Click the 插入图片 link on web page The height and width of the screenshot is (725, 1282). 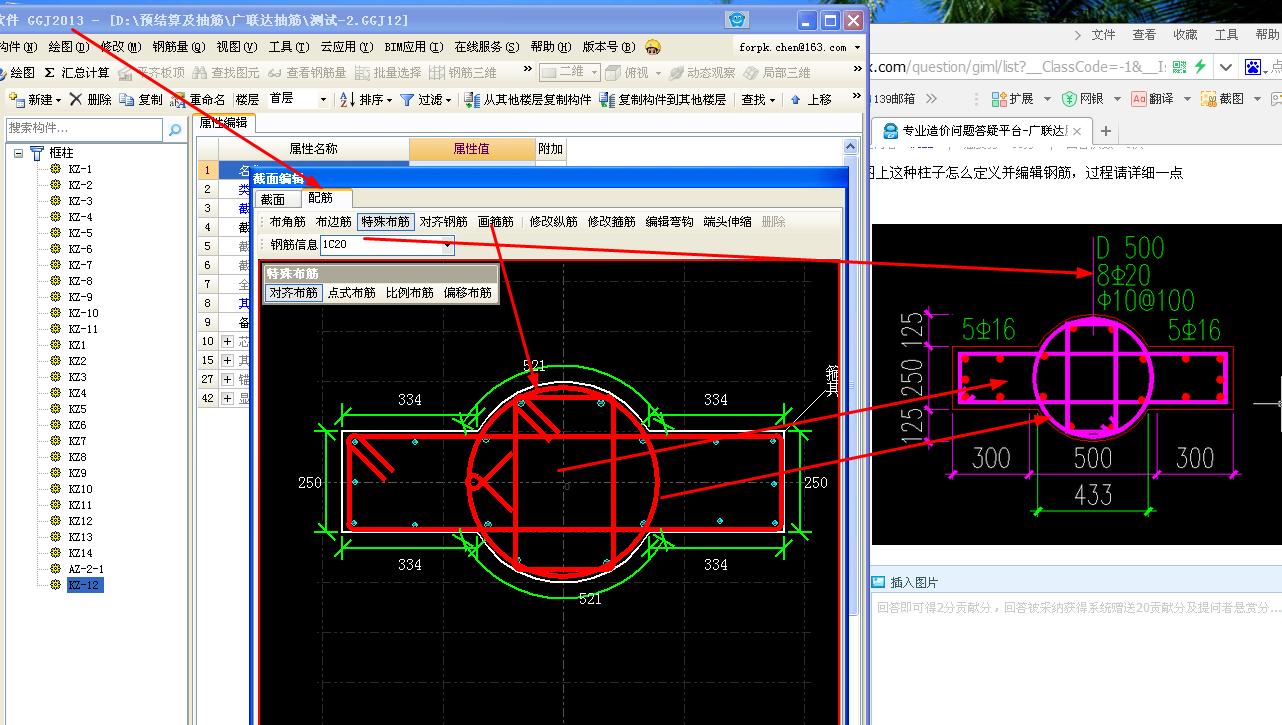[914, 582]
